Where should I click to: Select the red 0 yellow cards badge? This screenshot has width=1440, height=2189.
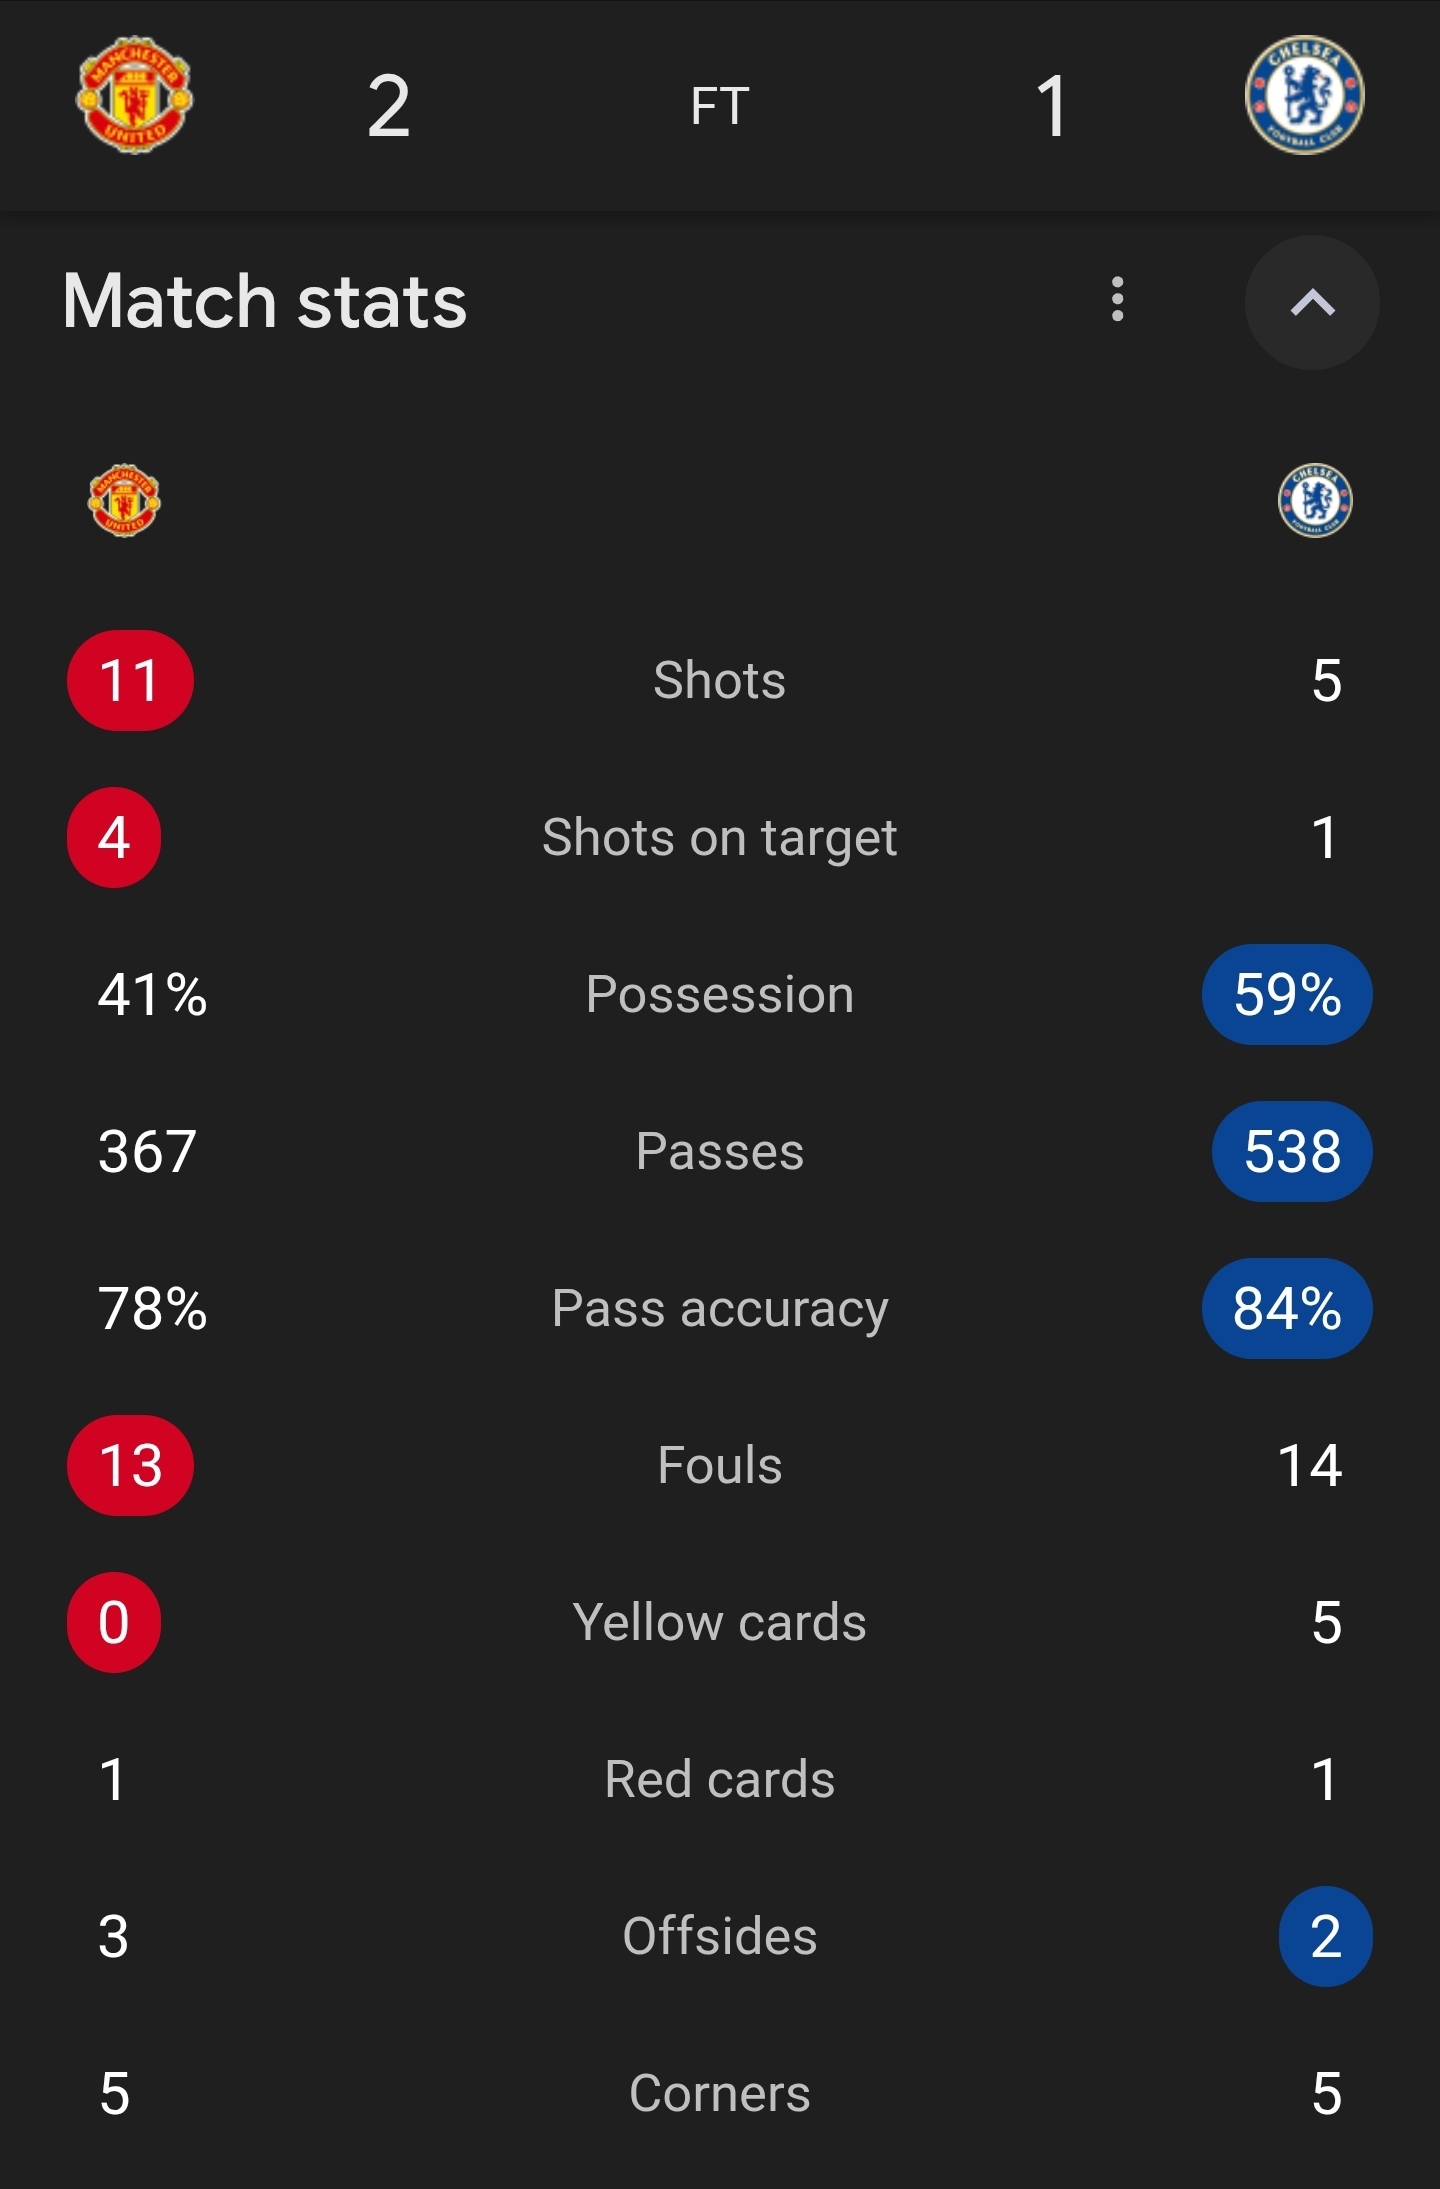[114, 1622]
